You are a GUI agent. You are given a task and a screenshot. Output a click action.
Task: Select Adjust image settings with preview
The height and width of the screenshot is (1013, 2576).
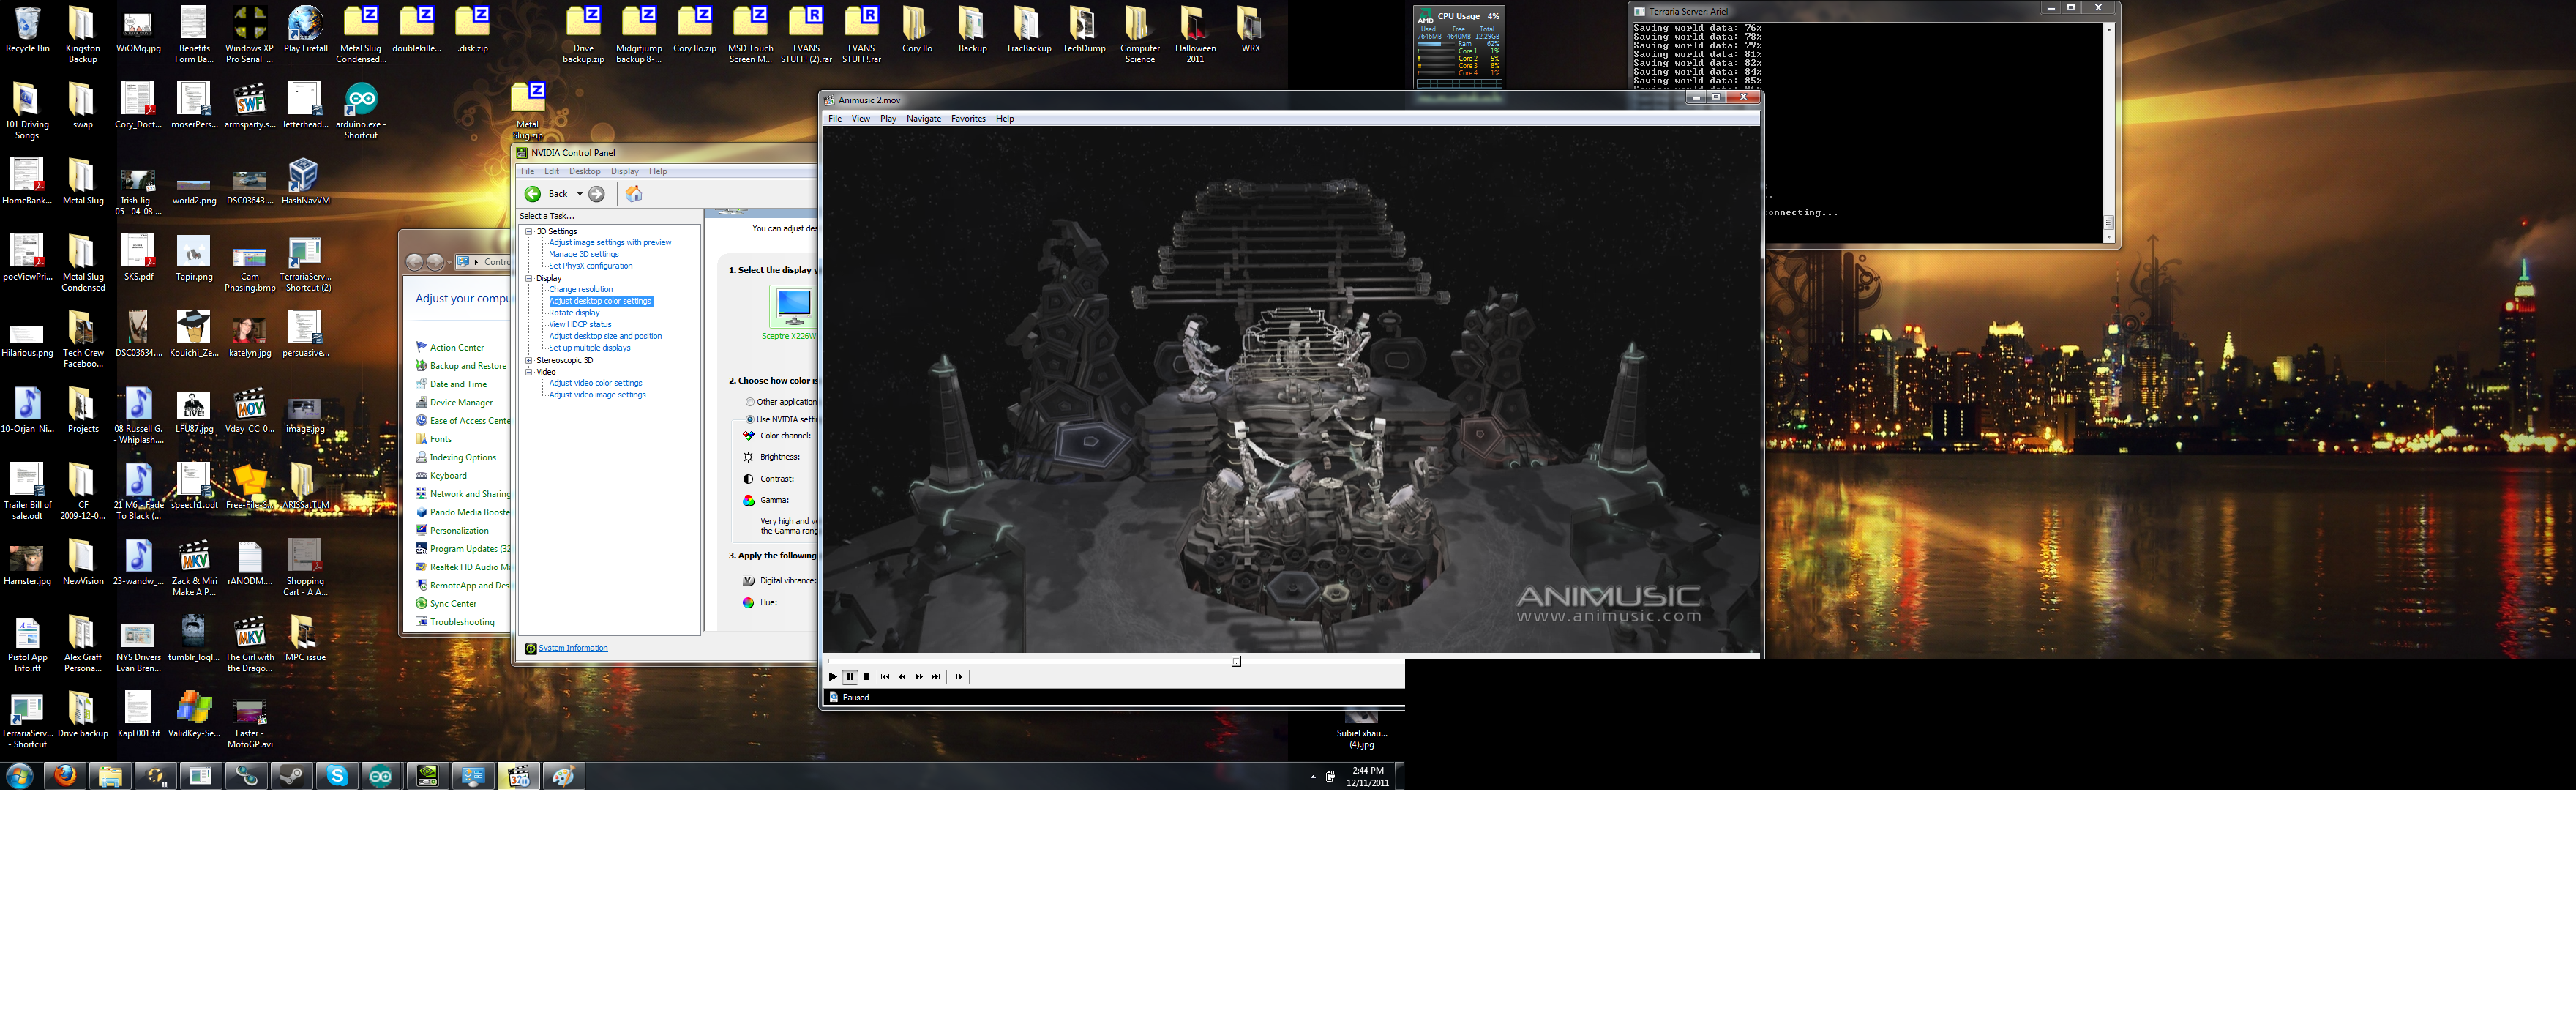pos(610,243)
